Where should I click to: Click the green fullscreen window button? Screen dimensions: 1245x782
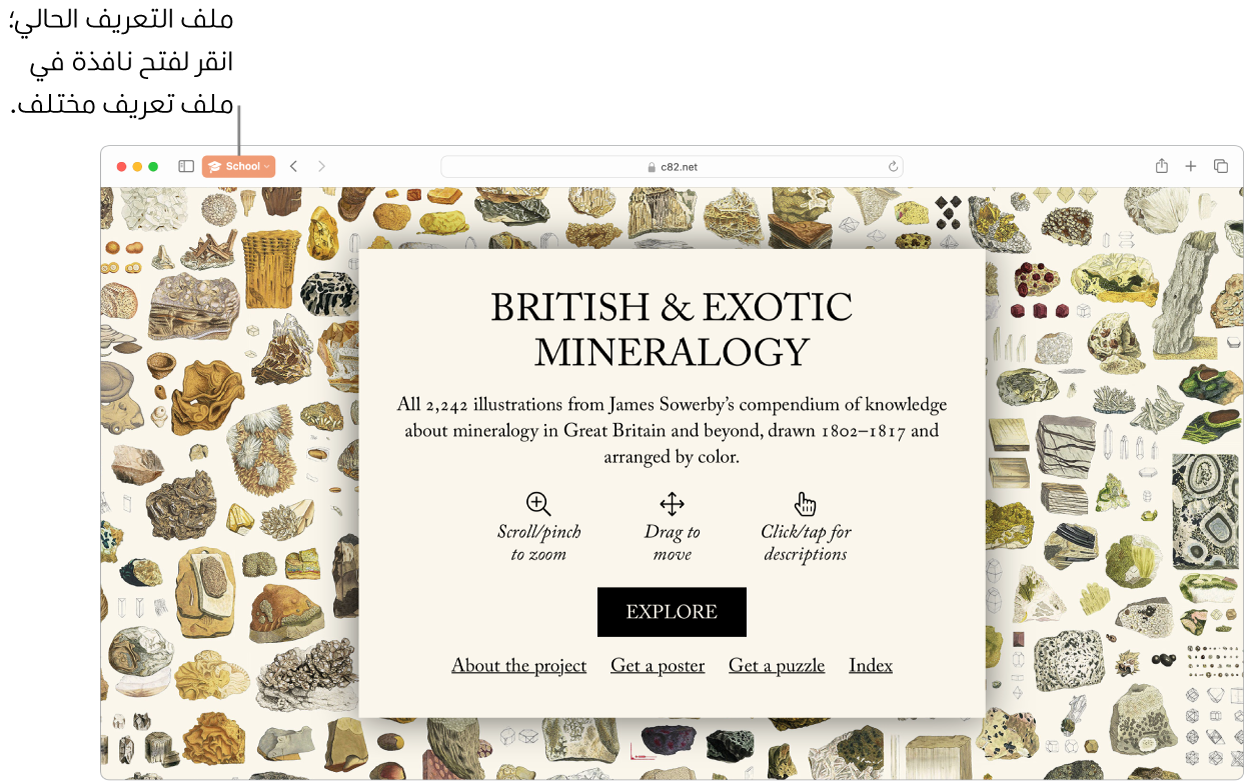[153, 167]
